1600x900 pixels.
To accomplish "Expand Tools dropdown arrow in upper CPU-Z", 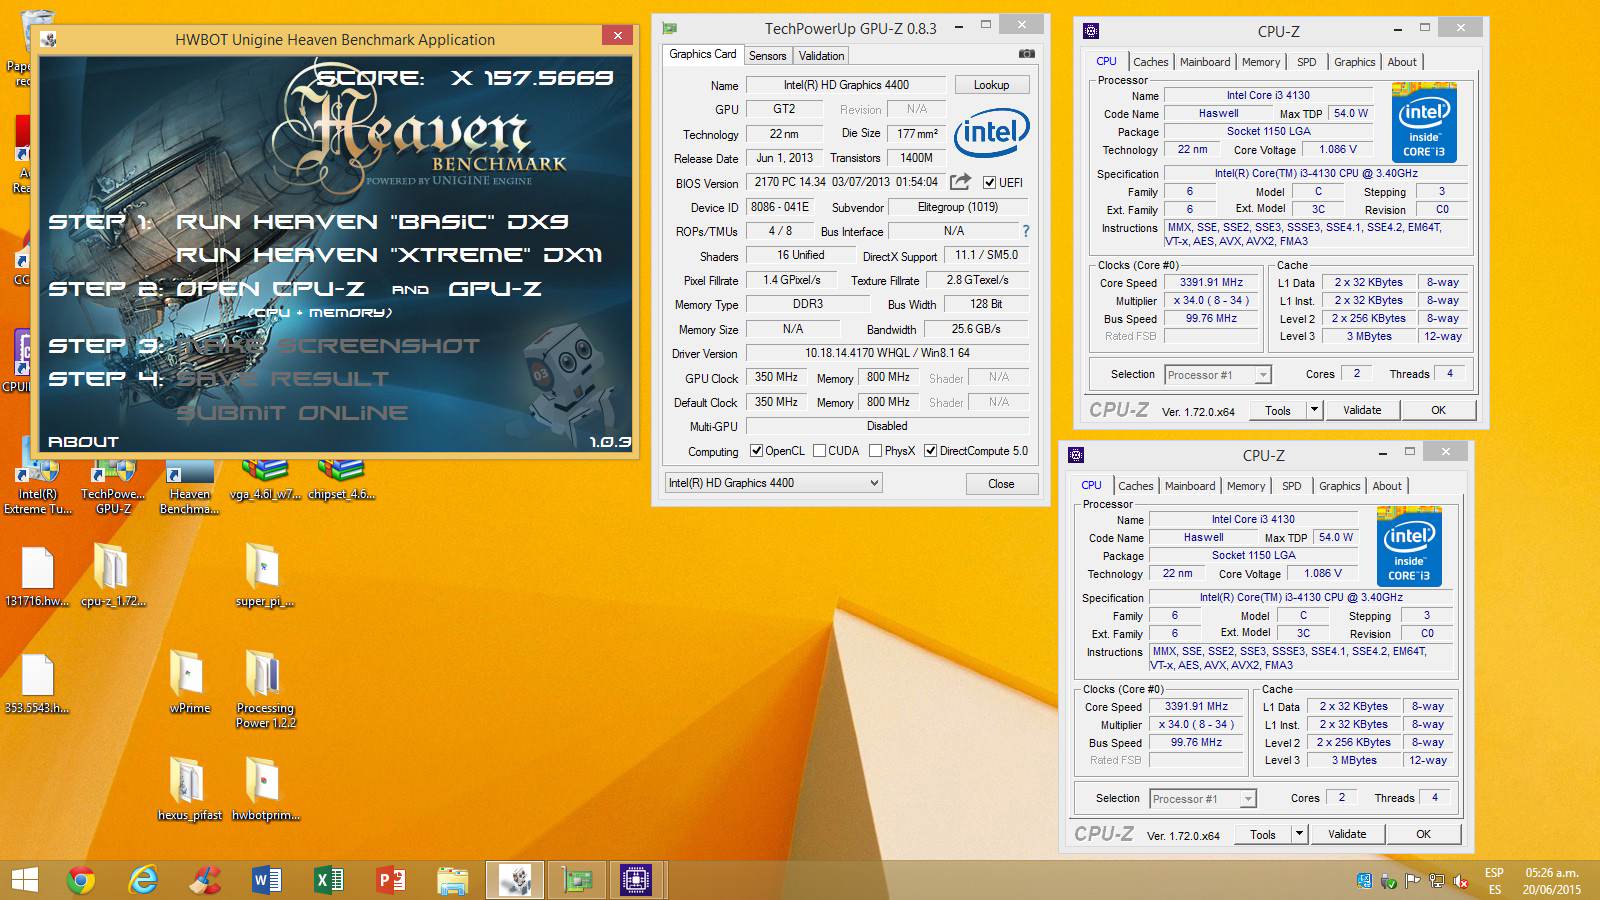I will point(1315,410).
